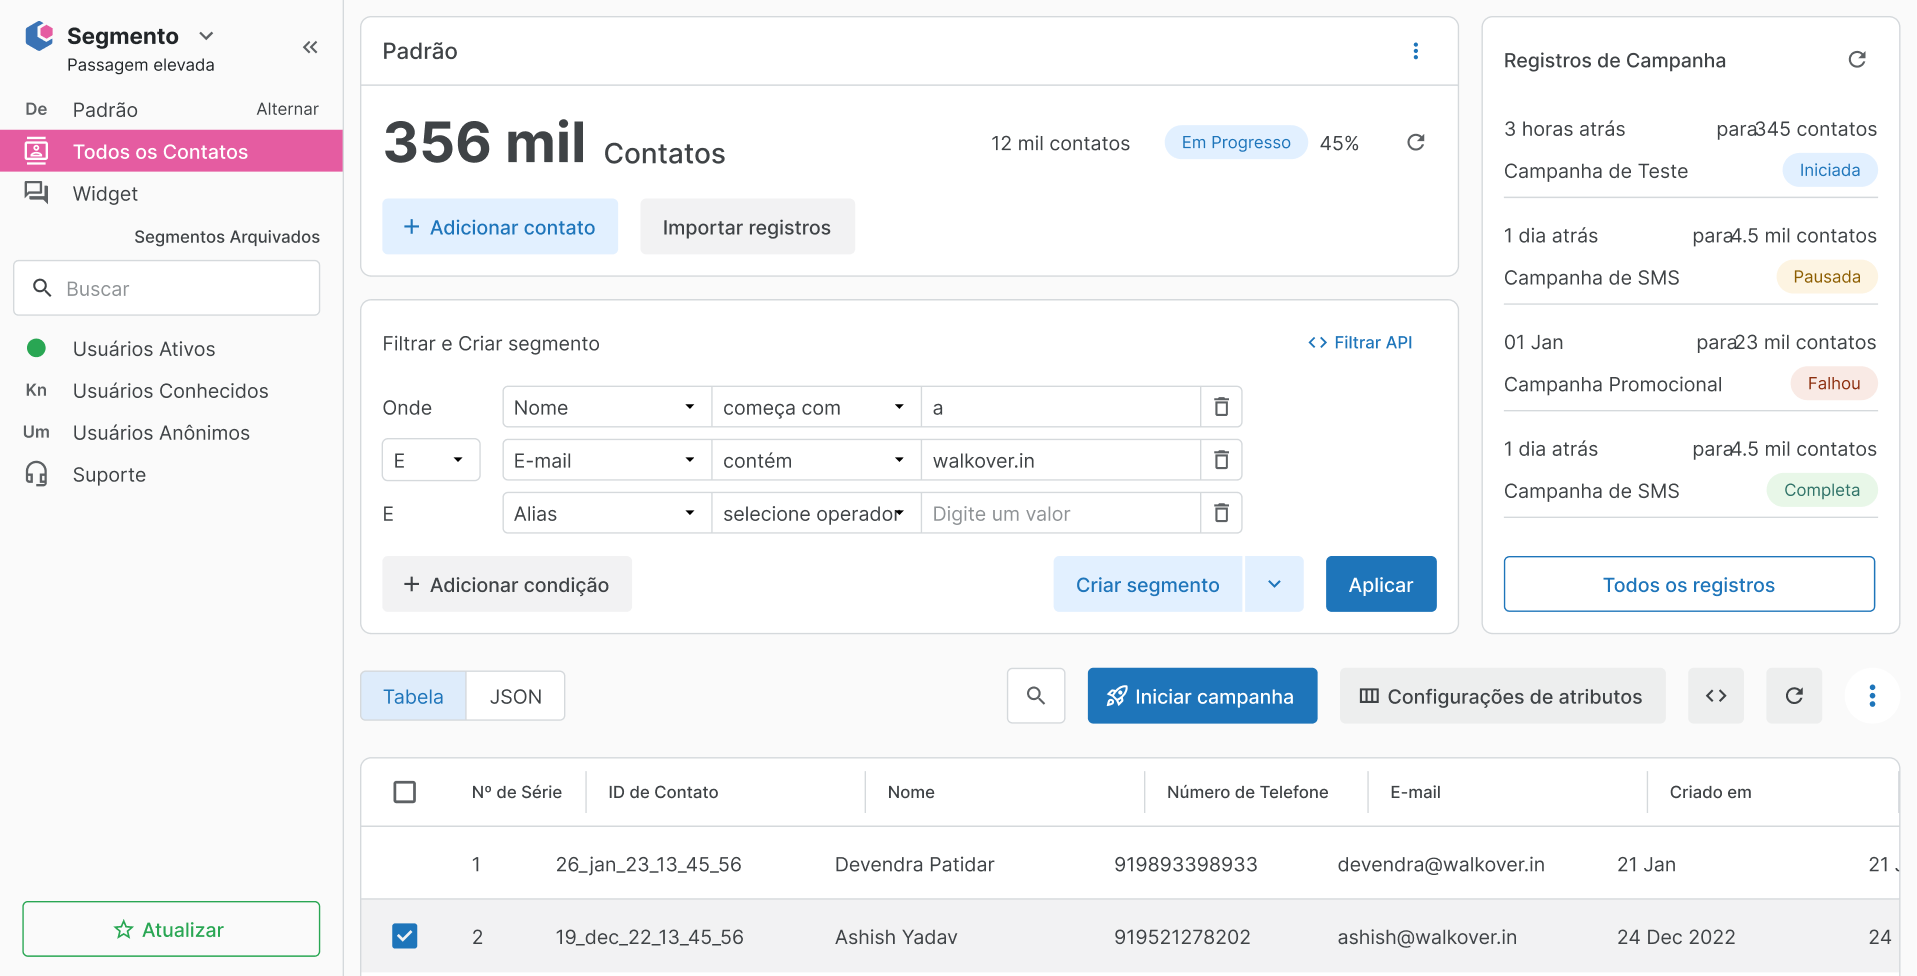The image size is (1917, 976).
Task: Toggle the select-all checkbox in table header
Action: (x=405, y=792)
